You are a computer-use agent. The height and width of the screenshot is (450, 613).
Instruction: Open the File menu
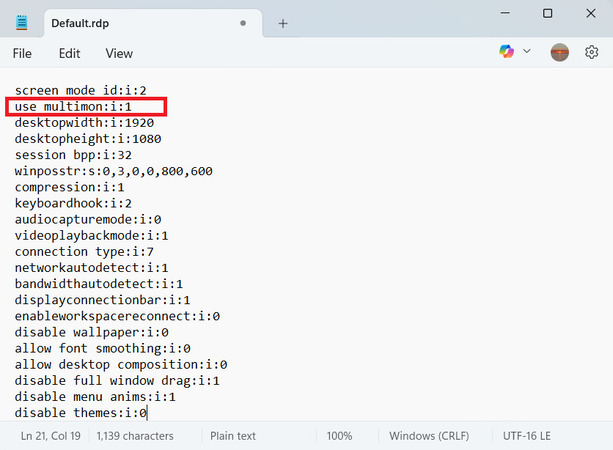click(22, 54)
